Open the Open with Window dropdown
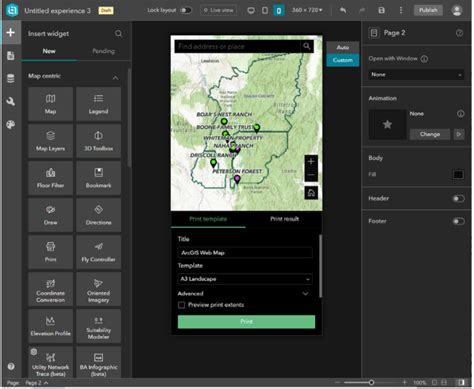The width and height of the screenshot is (474, 389). click(x=416, y=75)
